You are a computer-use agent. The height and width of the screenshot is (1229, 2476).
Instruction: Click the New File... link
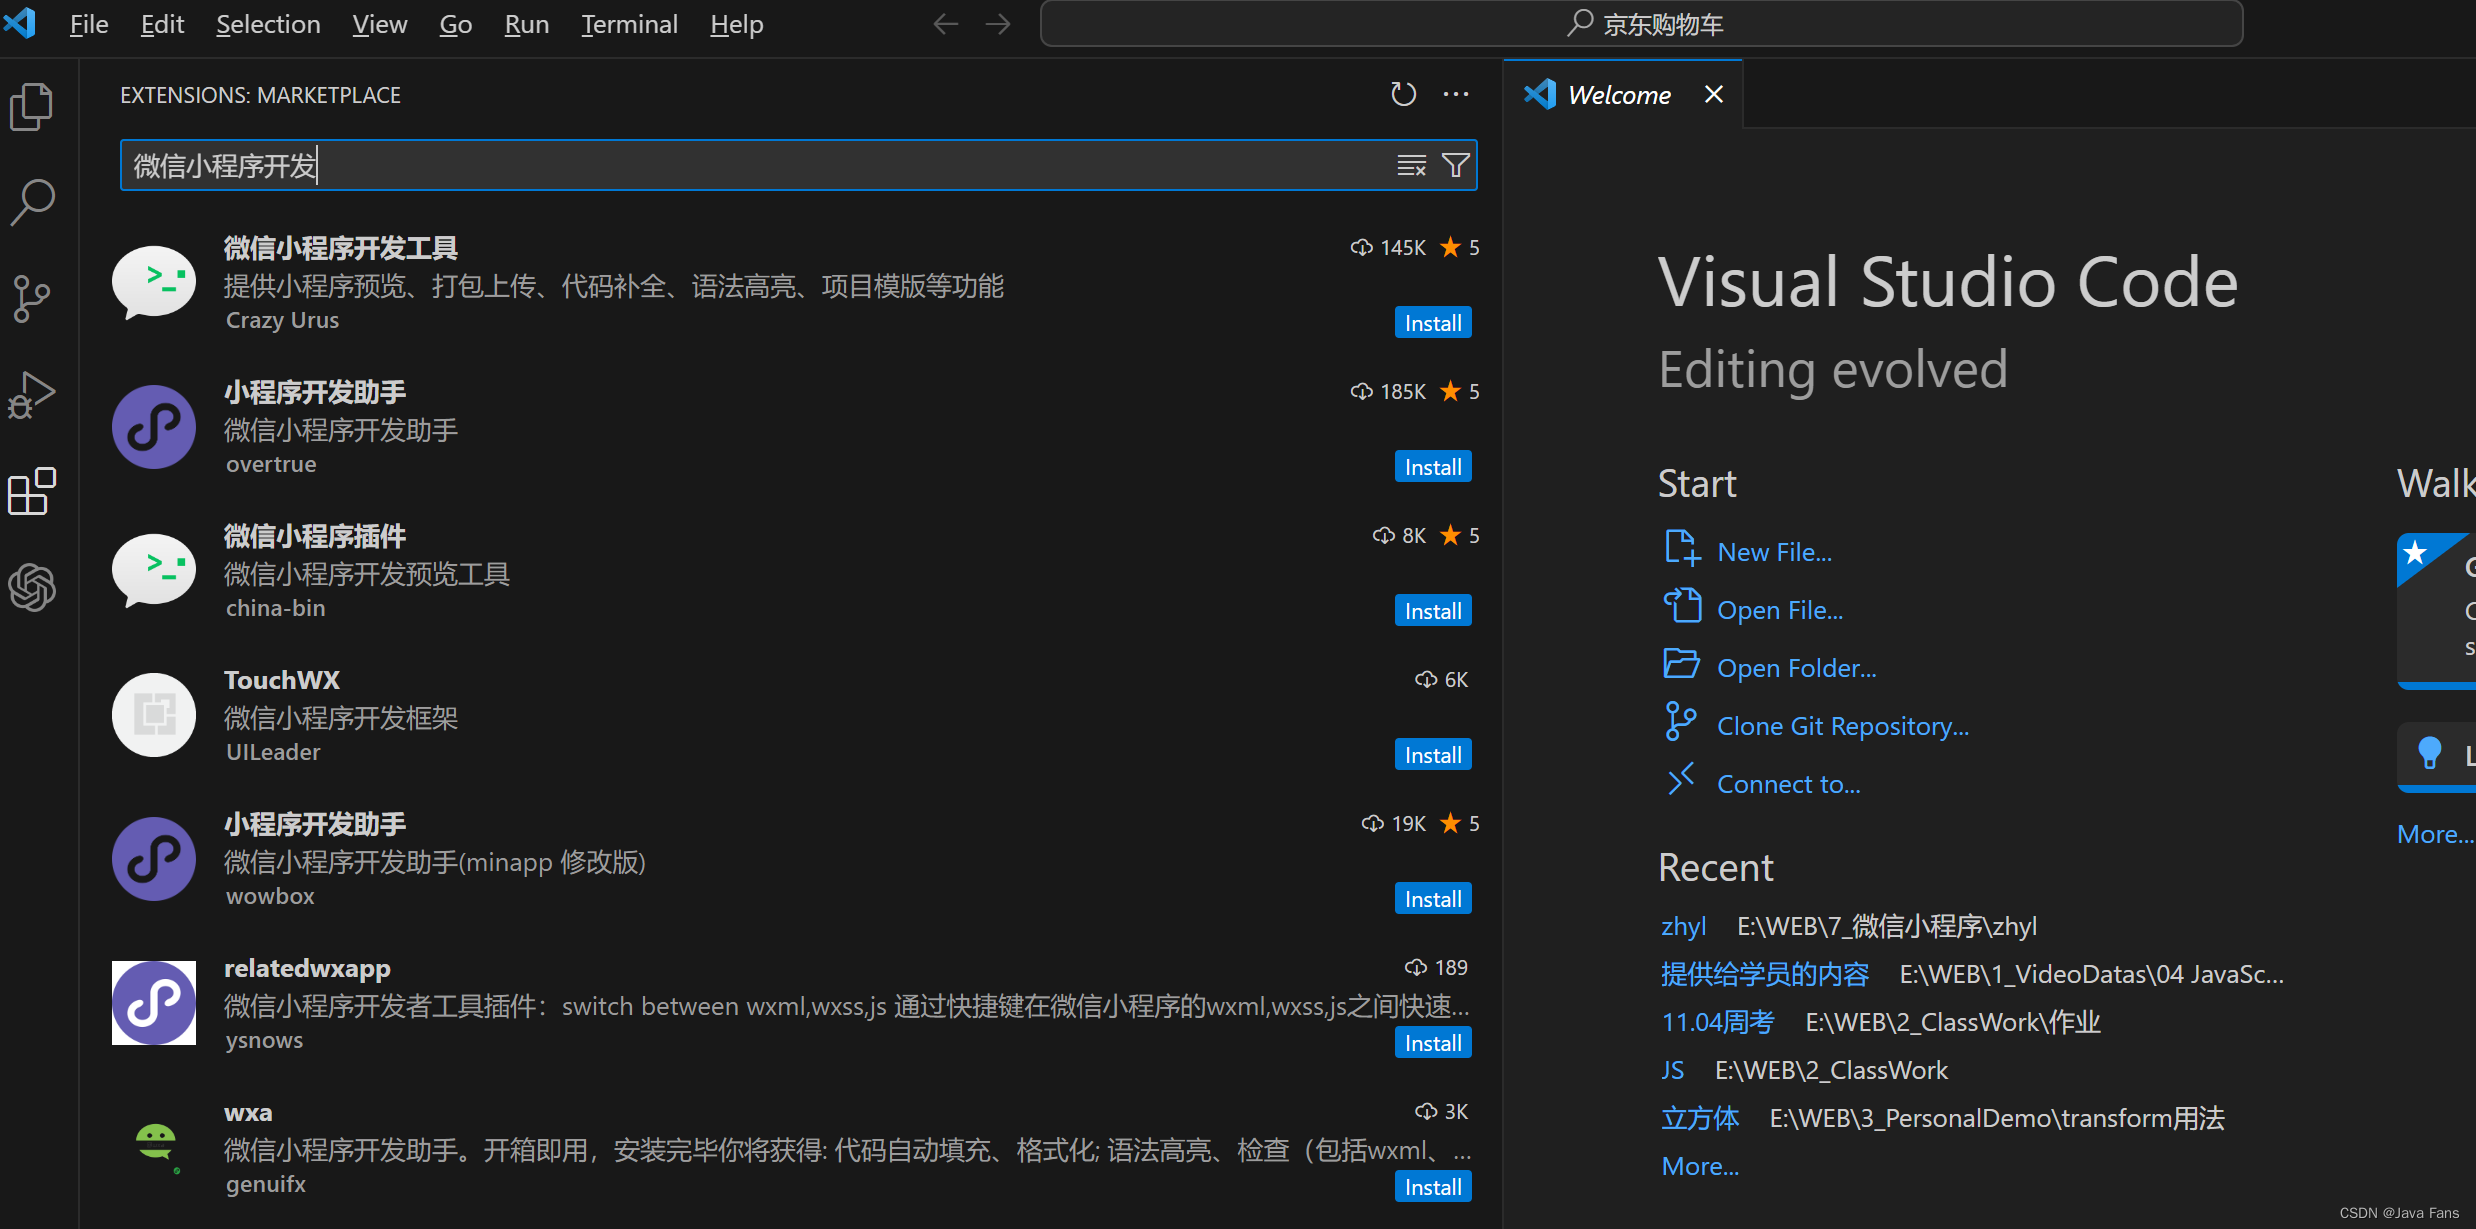point(1775,552)
